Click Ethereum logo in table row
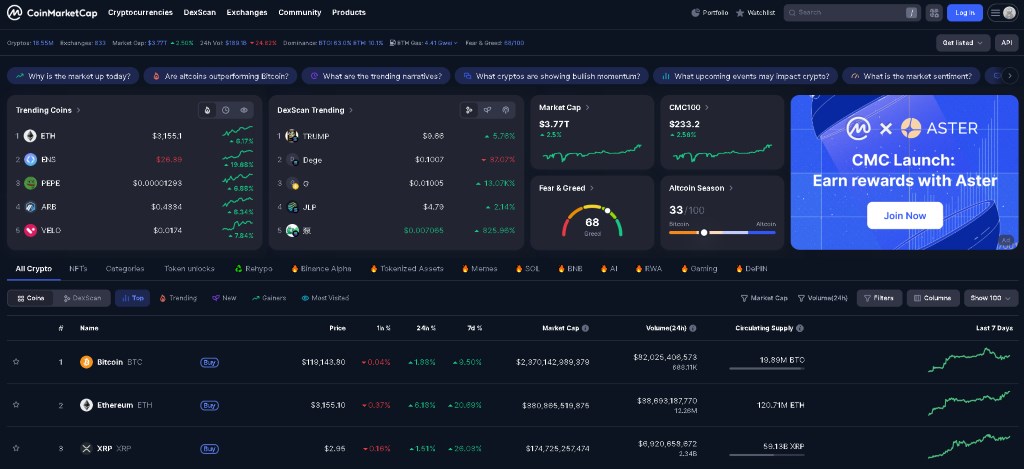The height and width of the screenshot is (469, 1024). pos(86,405)
